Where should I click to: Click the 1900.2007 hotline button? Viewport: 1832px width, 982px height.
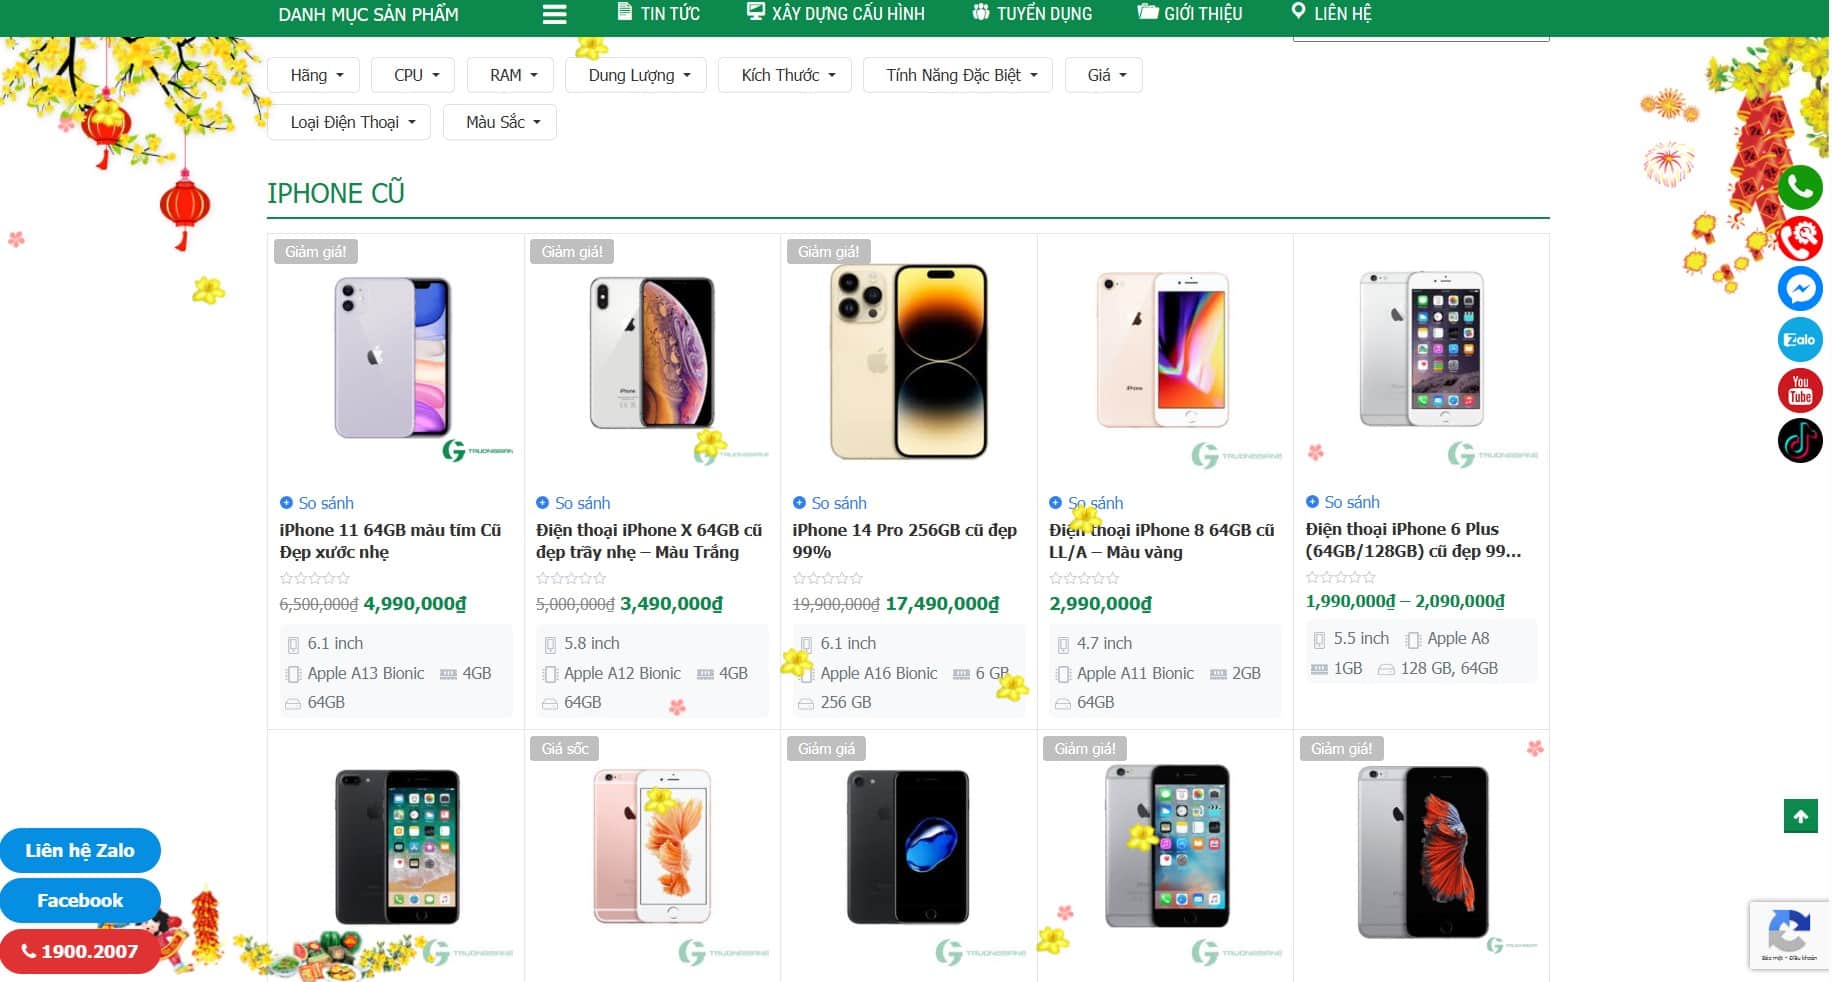pos(80,951)
